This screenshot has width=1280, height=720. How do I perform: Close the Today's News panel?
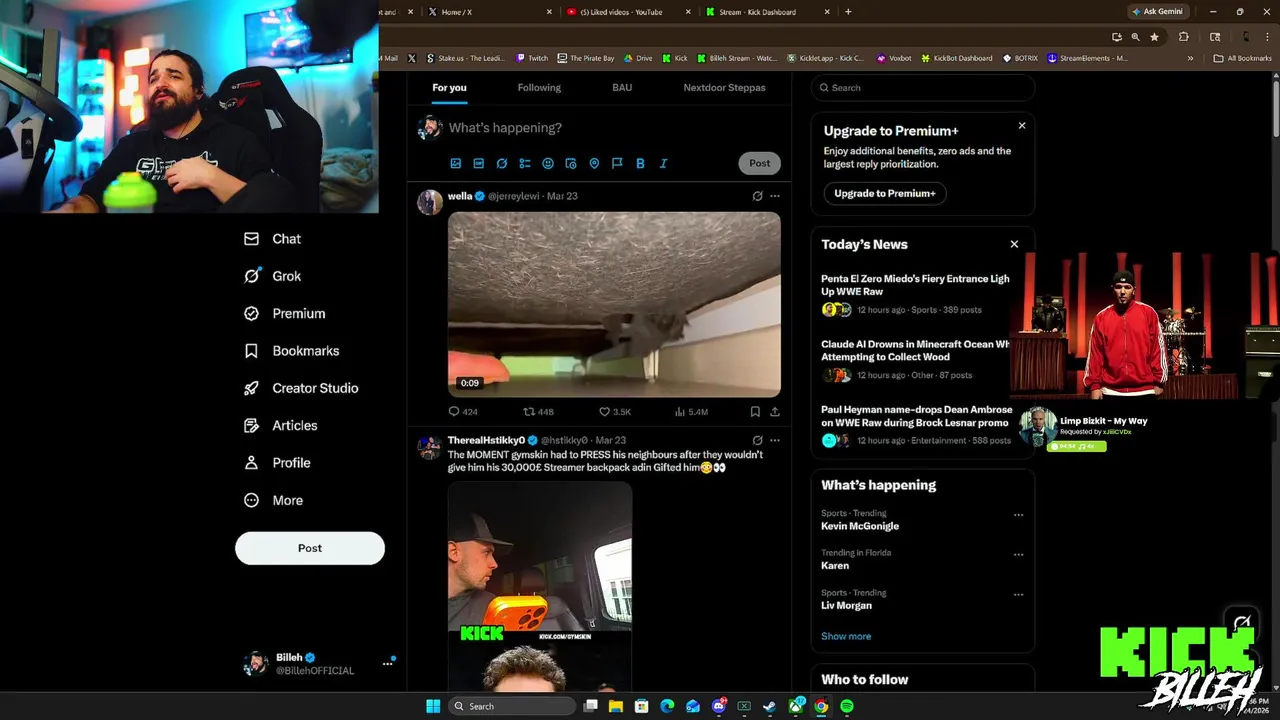click(1014, 244)
